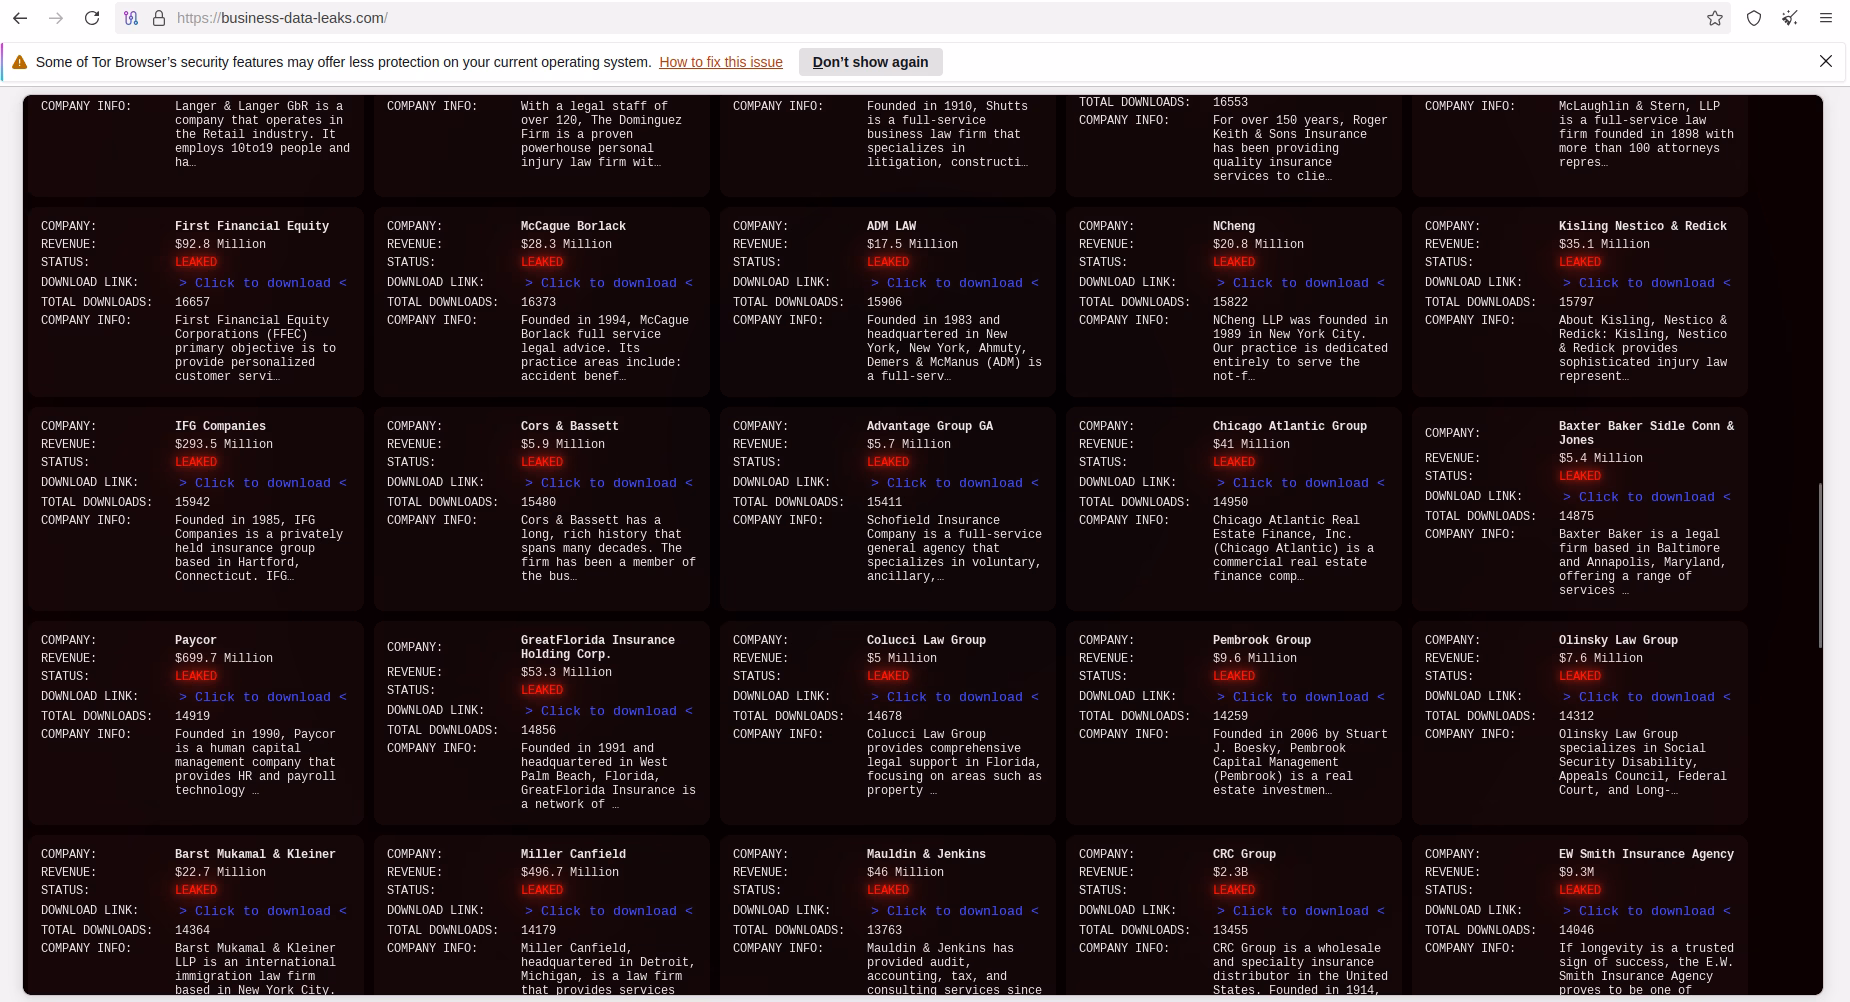1850x1002 pixels.
Task: Click the 'Don't show again' button
Action: click(x=870, y=62)
